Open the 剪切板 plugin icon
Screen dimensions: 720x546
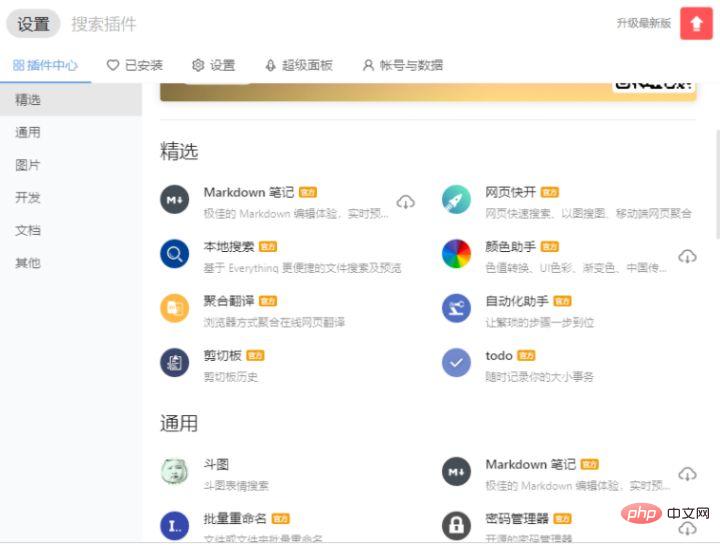[x=174, y=363]
